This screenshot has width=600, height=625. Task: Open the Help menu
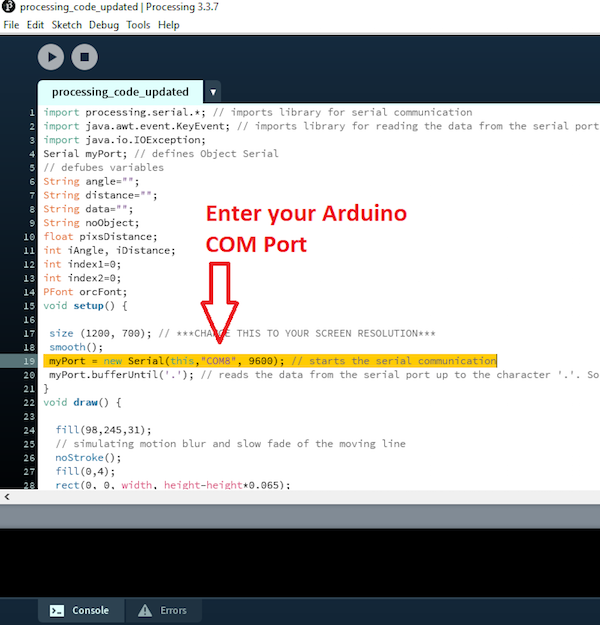(x=169, y=25)
